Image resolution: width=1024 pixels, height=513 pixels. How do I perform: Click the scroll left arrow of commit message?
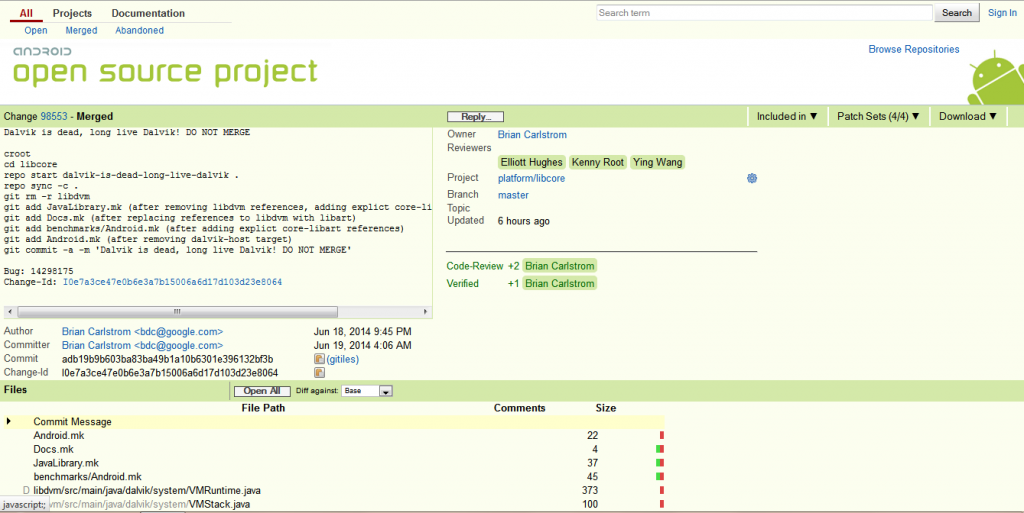(x=9, y=312)
